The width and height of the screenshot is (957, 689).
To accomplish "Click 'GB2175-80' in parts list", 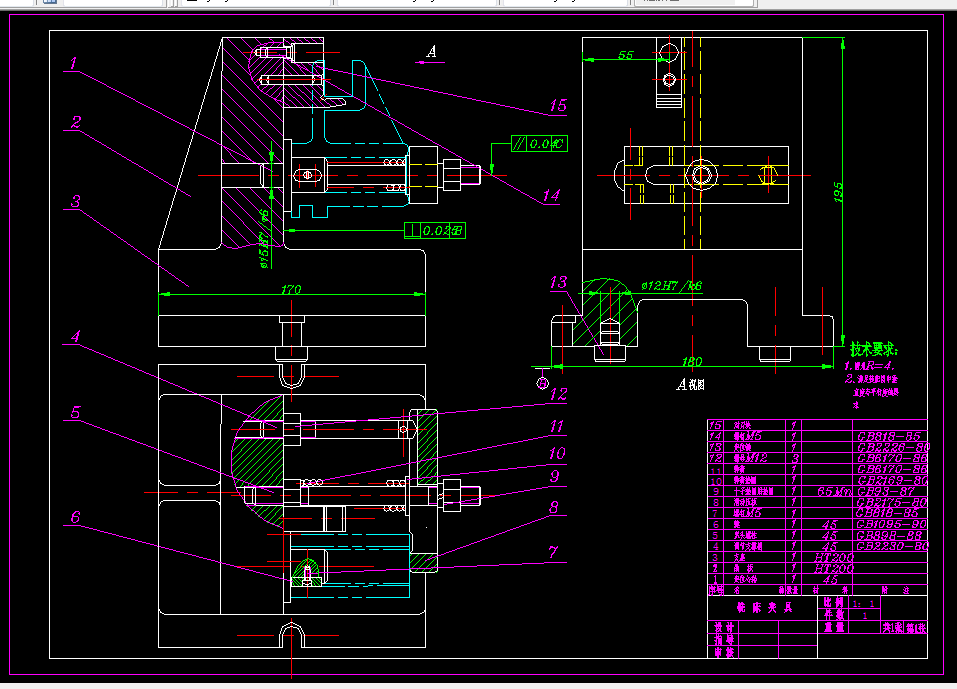I will point(892,502).
